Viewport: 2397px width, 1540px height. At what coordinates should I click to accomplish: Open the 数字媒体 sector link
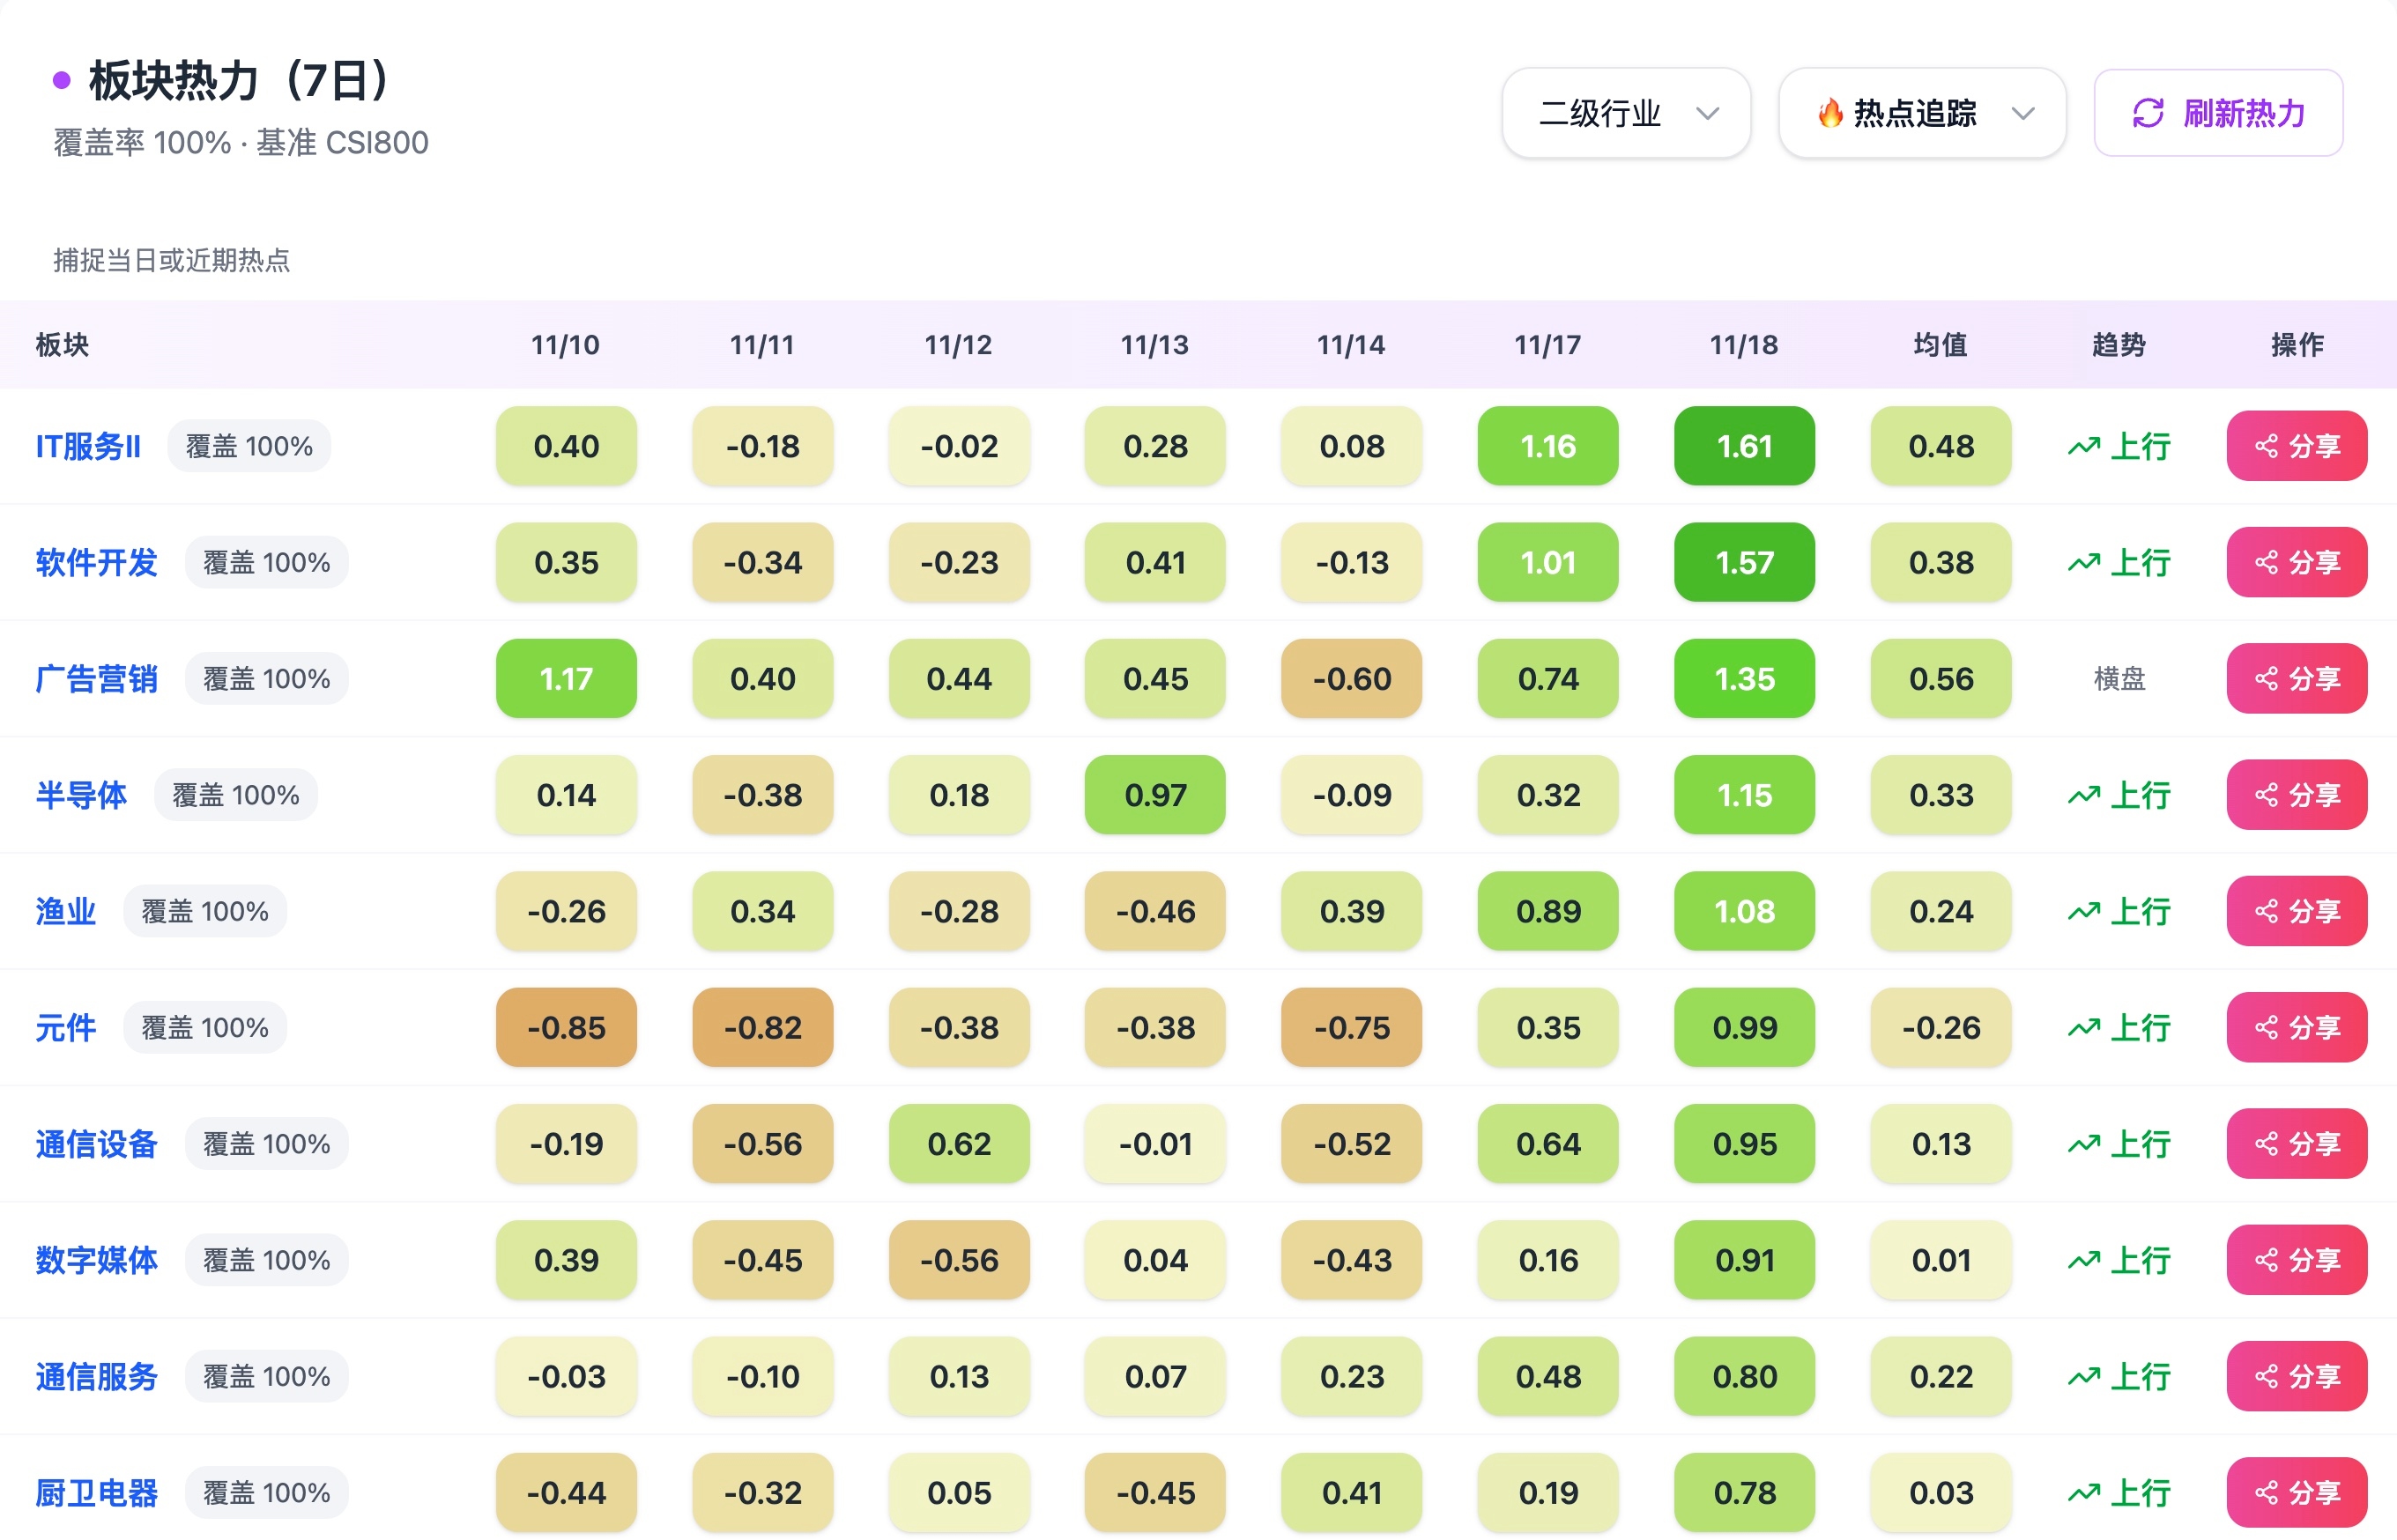96,1260
